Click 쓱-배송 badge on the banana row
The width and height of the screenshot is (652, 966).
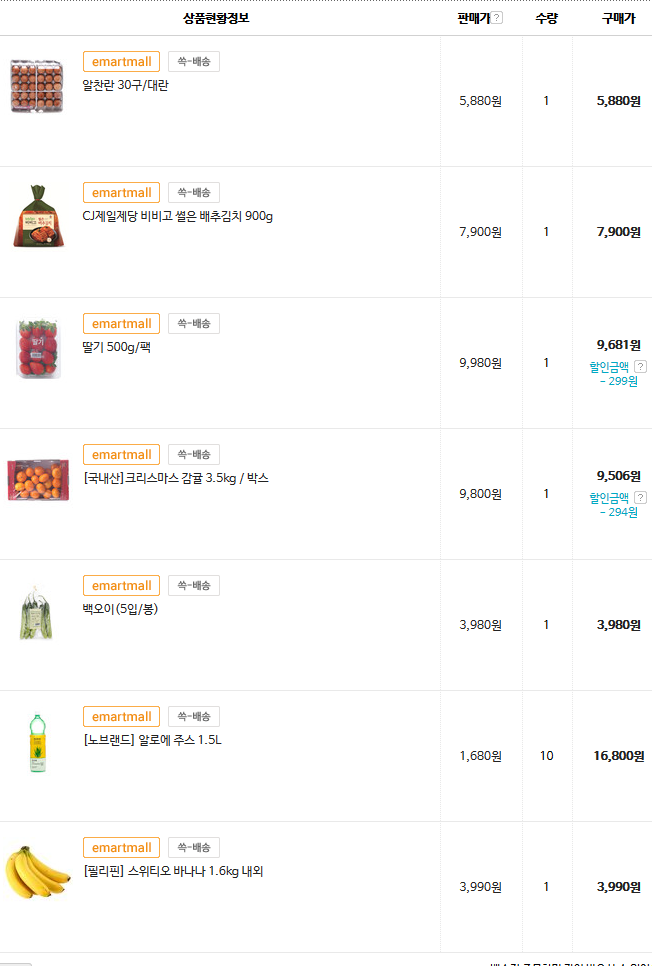point(194,848)
